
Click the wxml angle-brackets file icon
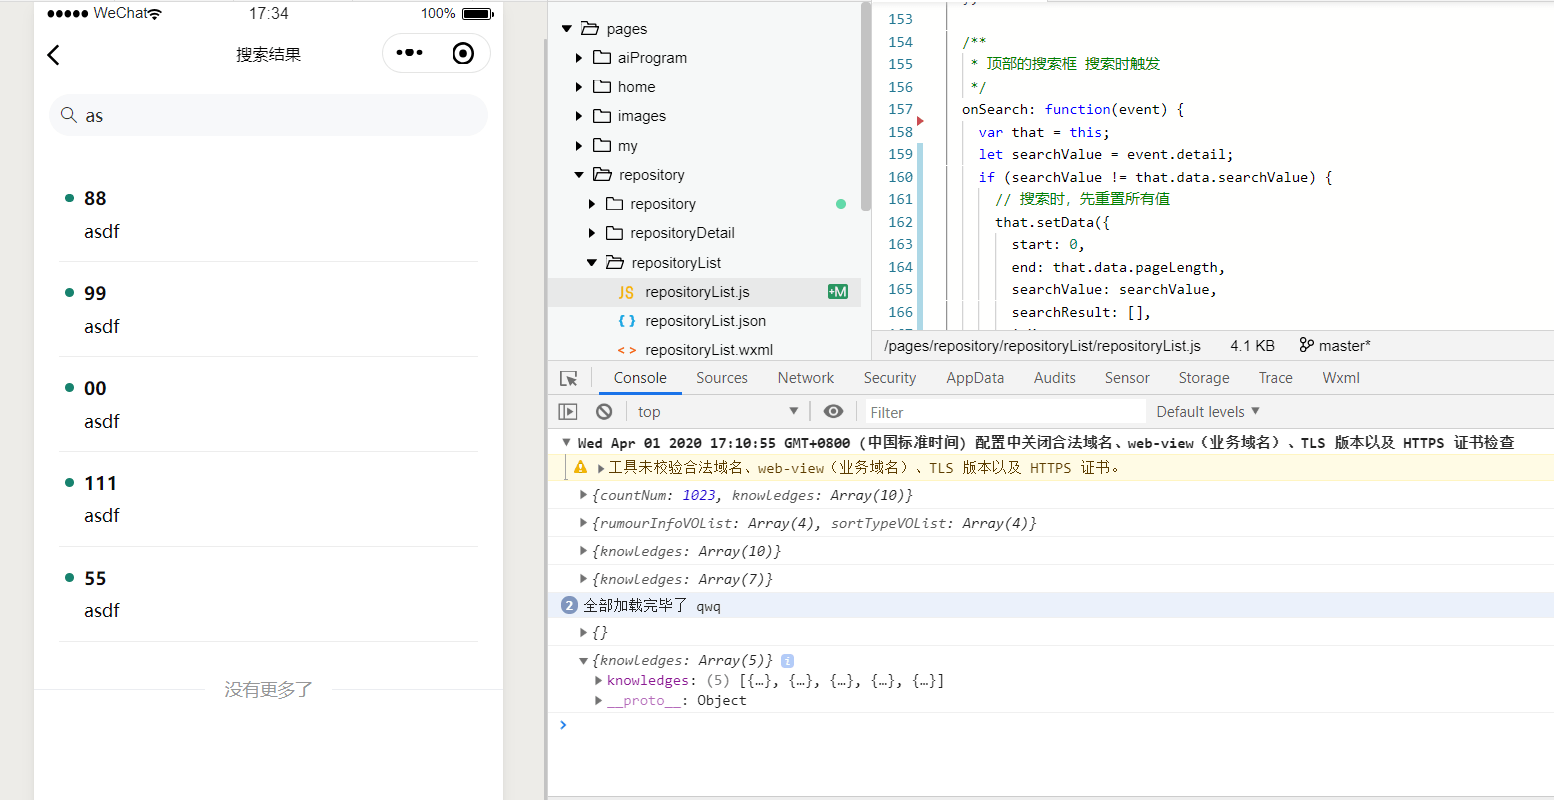(x=626, y=350)
